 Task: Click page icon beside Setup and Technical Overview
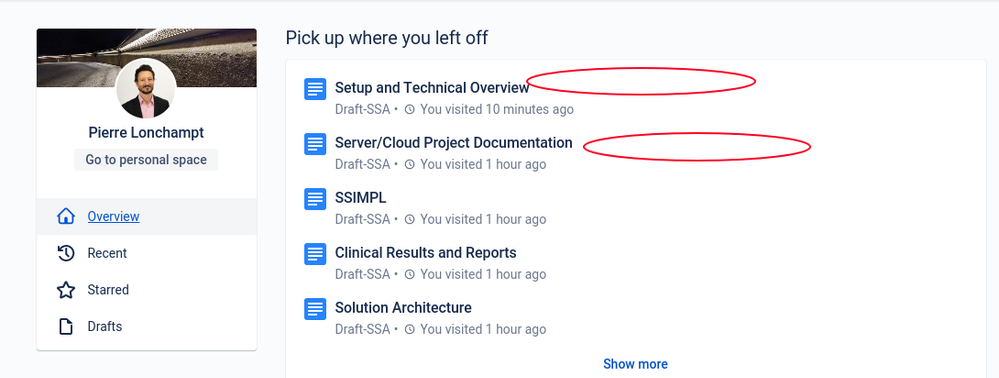(x=315, y=89)
